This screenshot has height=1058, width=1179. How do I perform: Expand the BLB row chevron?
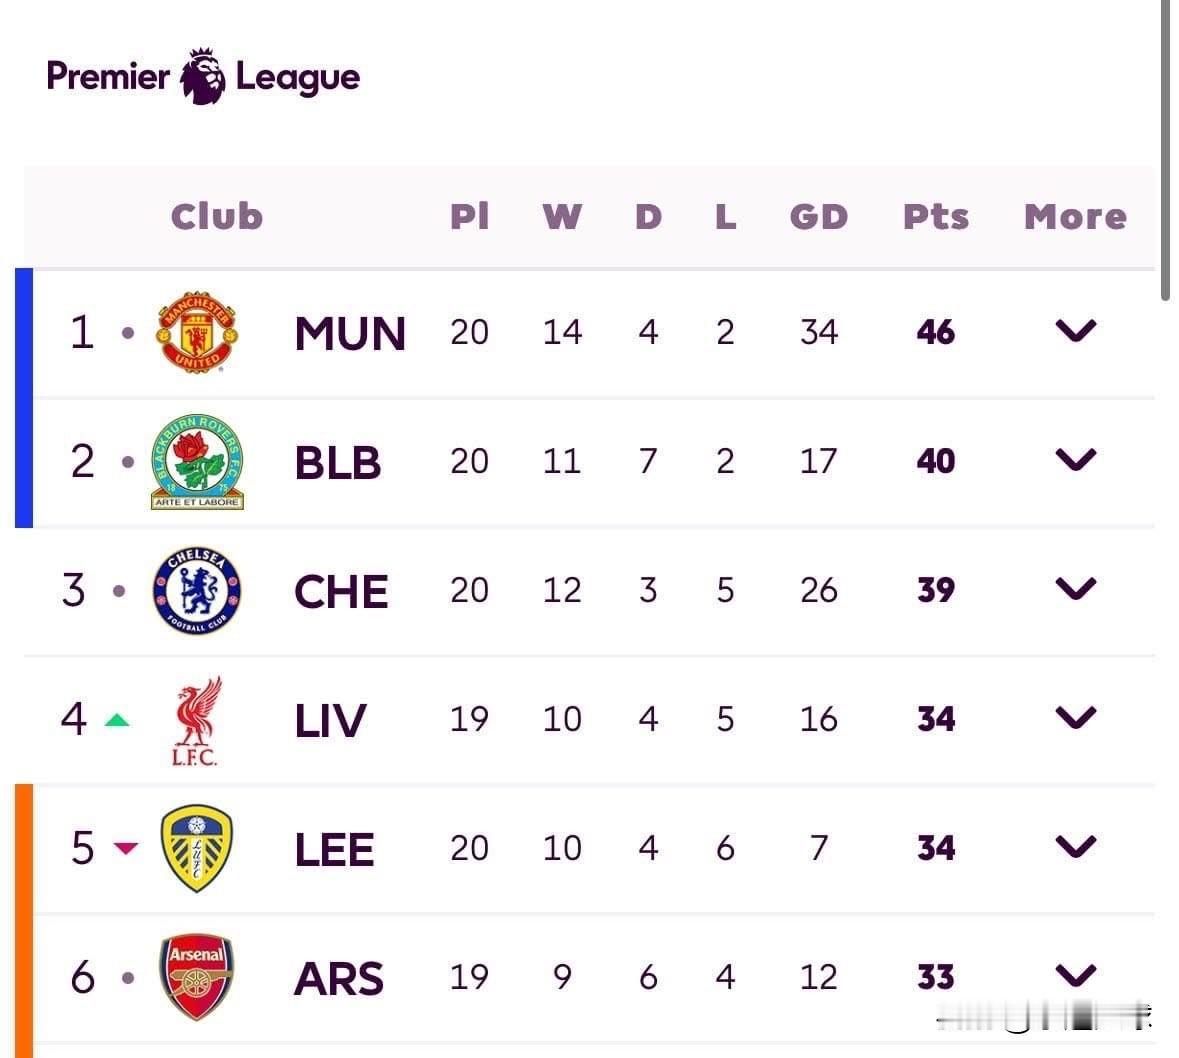(x=1076, y=460)
